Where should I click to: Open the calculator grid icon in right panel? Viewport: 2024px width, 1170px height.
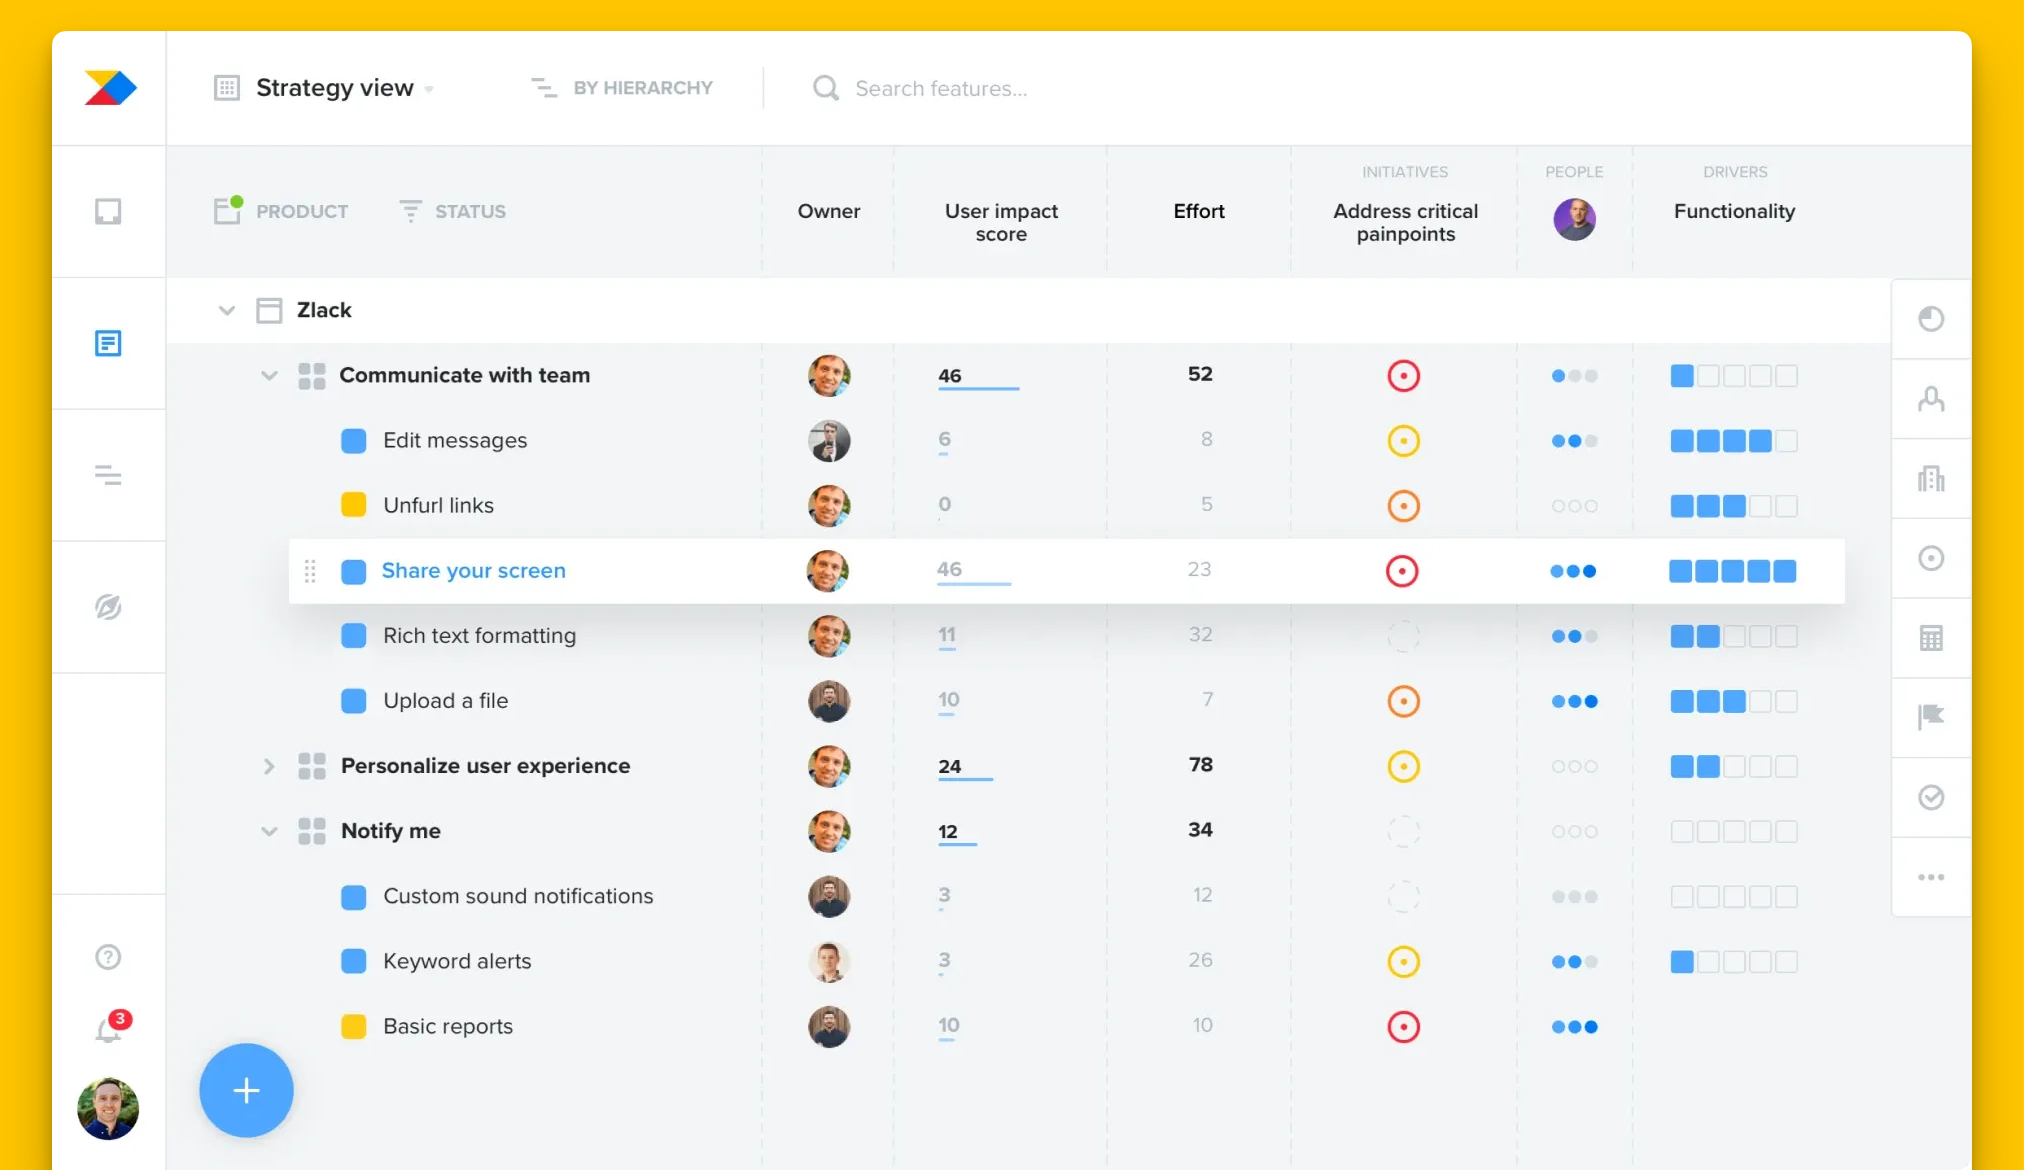pyautogui.click(x=1931, y=638)
